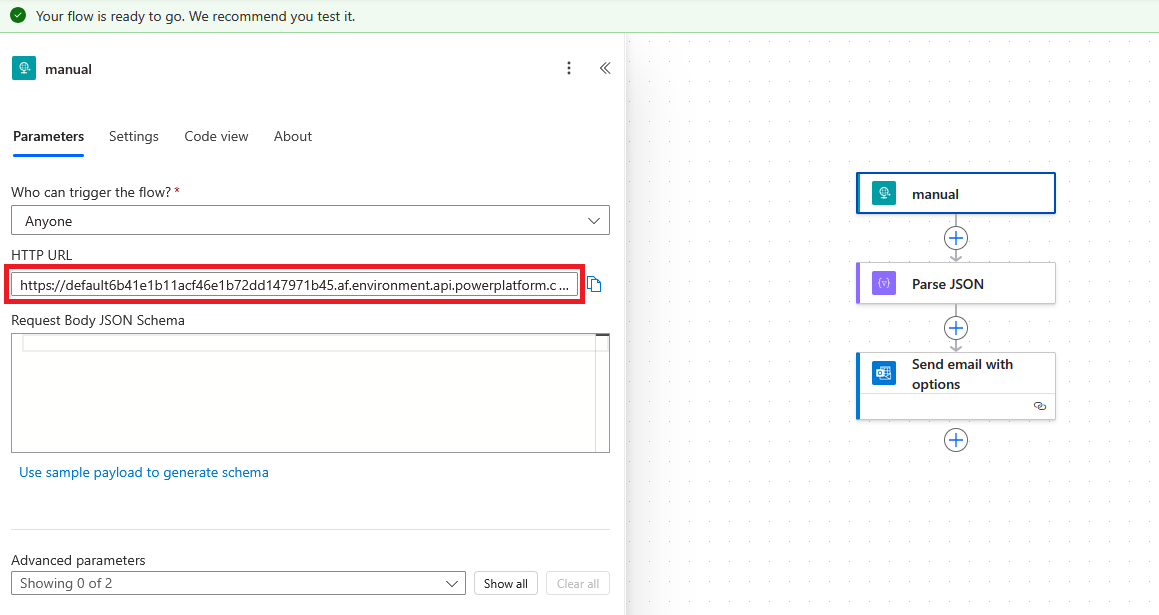Click the manual node icon on canvas
Image resolution: width=1159 pixels, height=615 pixels.
pyautogui.click(x=884, y=193)
